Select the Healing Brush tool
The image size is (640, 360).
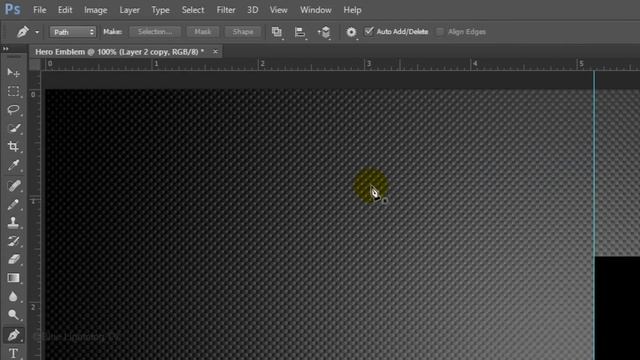tap(13, 186)
